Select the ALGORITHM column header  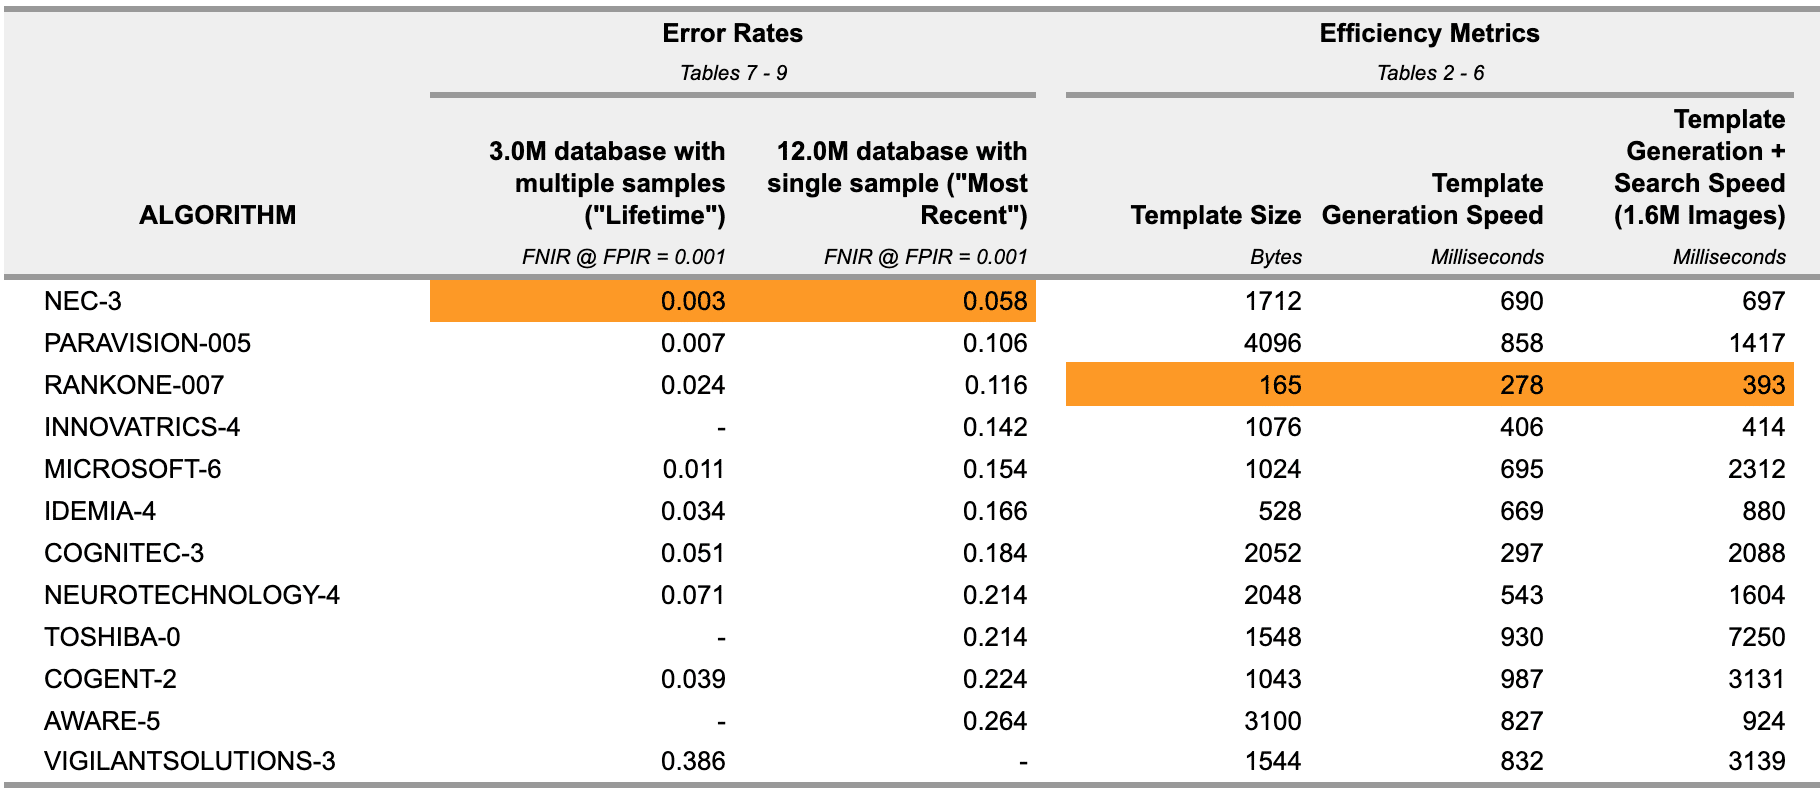click(x=217, y=215)
